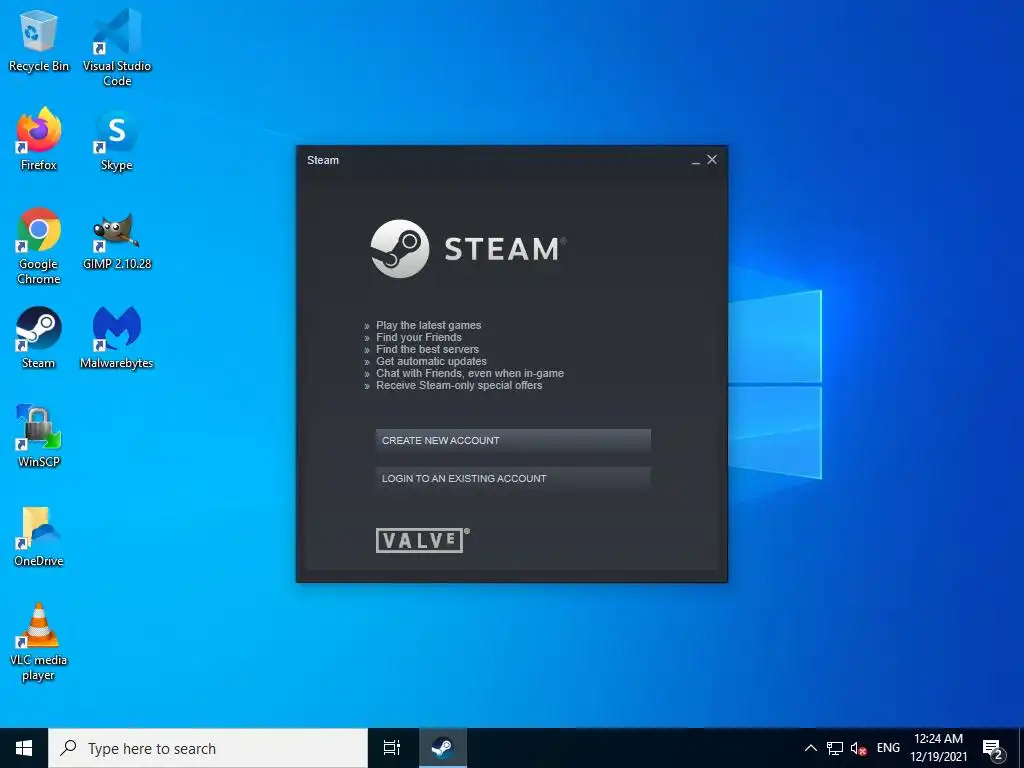Click the Steam logo in the dialog

click(469, 249)
